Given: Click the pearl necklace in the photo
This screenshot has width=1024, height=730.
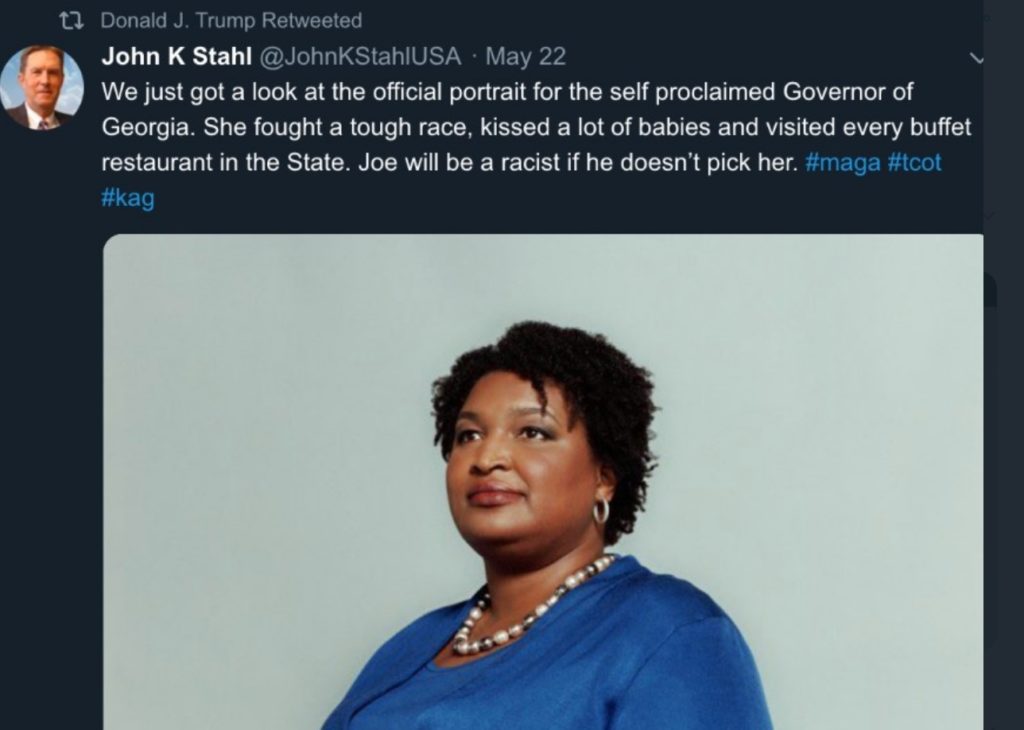Looking at the screenshot, I should click(530, 607).
